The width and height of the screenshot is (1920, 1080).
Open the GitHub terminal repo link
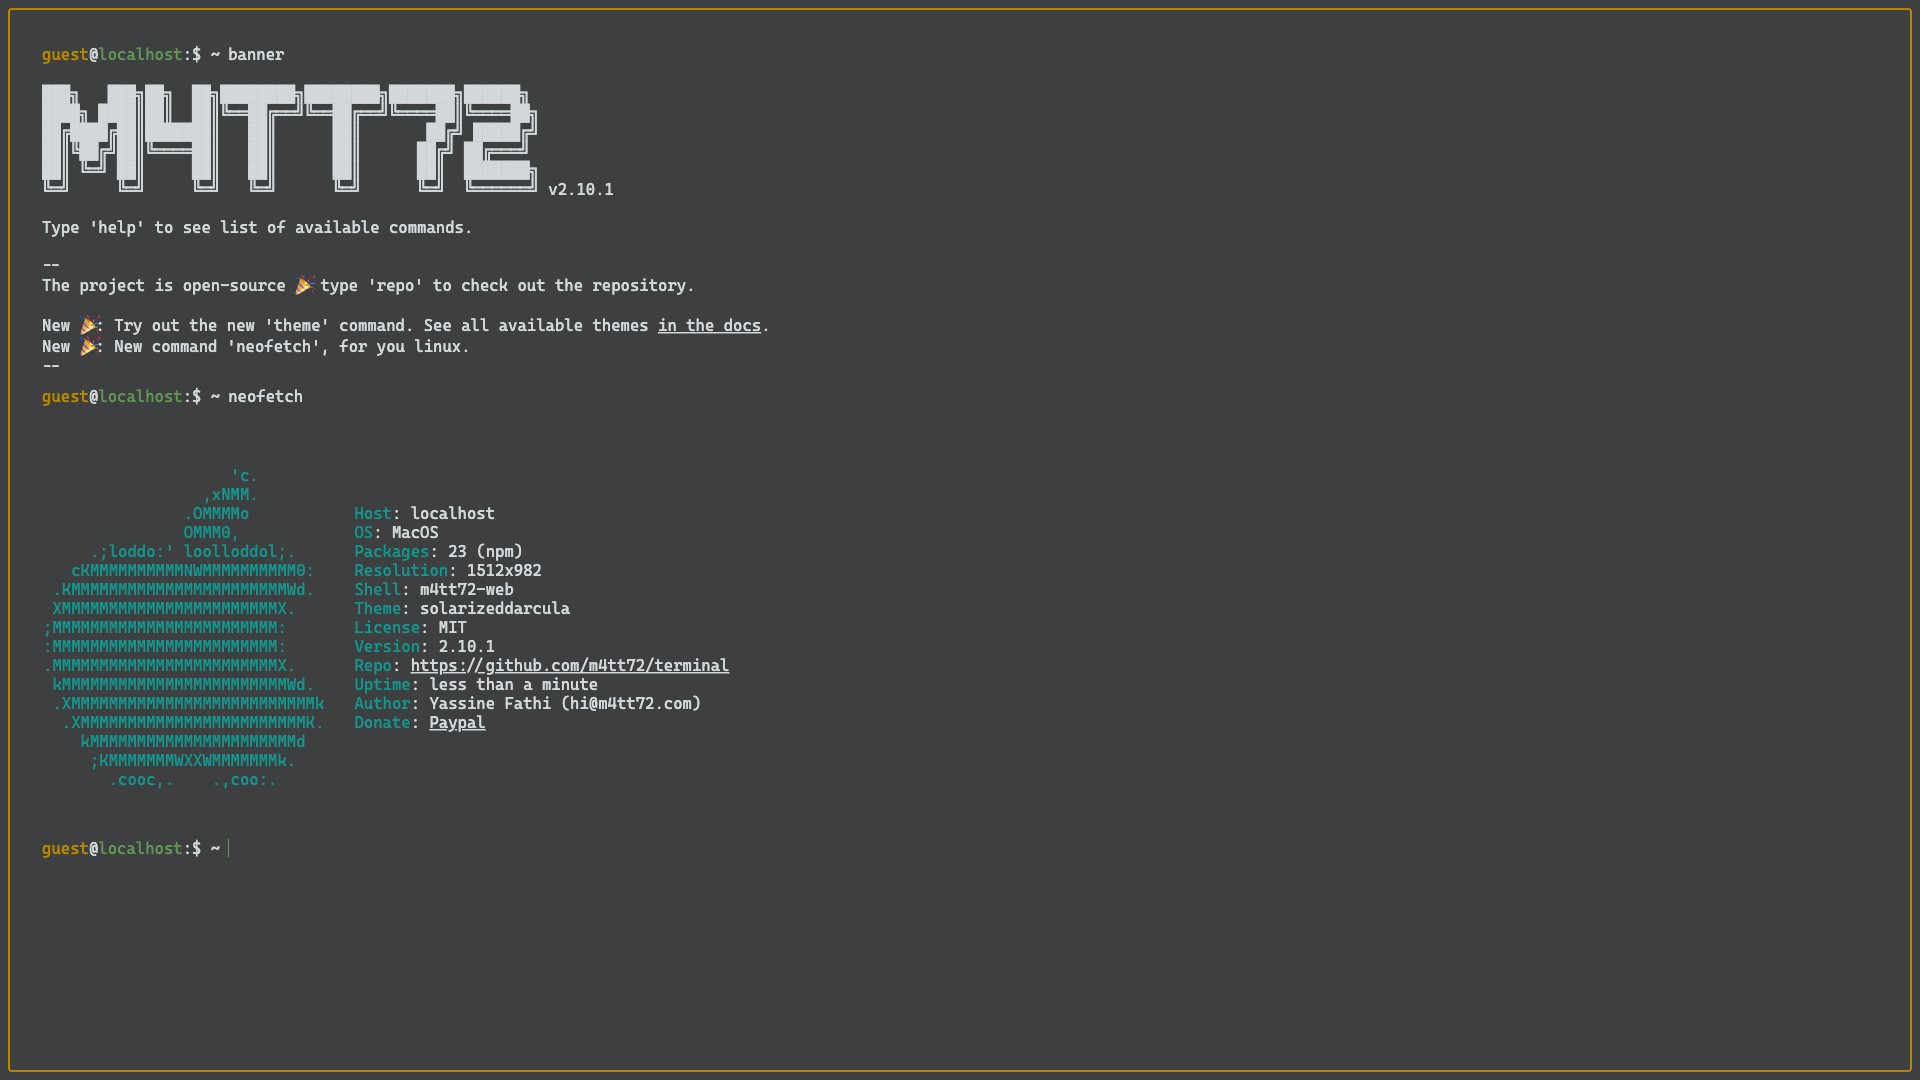(x=569, y=666)
